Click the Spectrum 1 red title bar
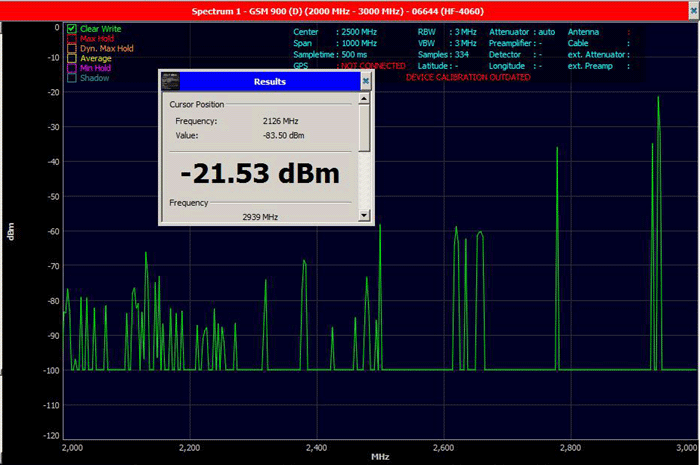The height and width of the screenshot is (465, 700). point(338,11)
